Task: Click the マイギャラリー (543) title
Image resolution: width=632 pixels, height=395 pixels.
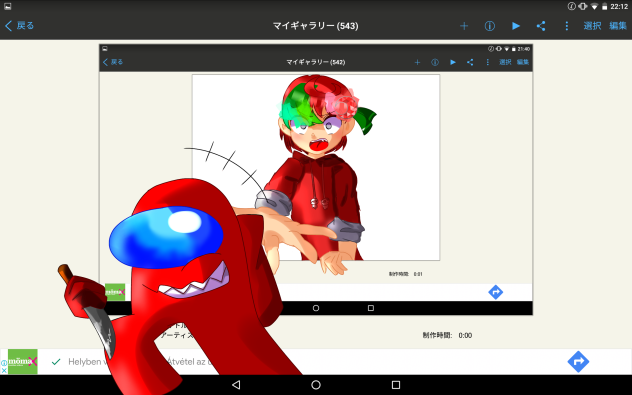Action: point(316,26)
